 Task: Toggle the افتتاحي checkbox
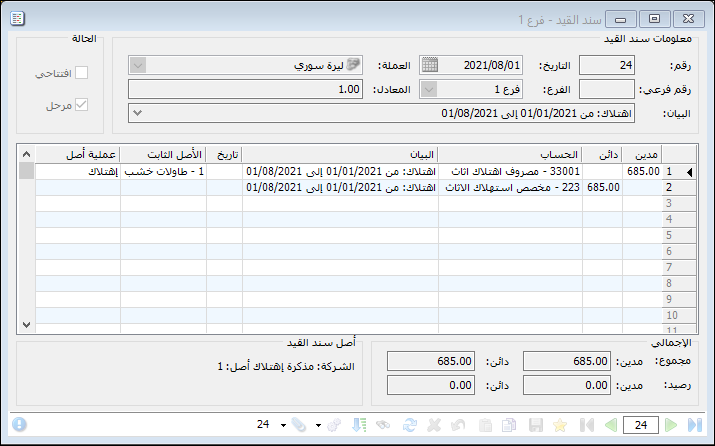(x=81, y=73)
